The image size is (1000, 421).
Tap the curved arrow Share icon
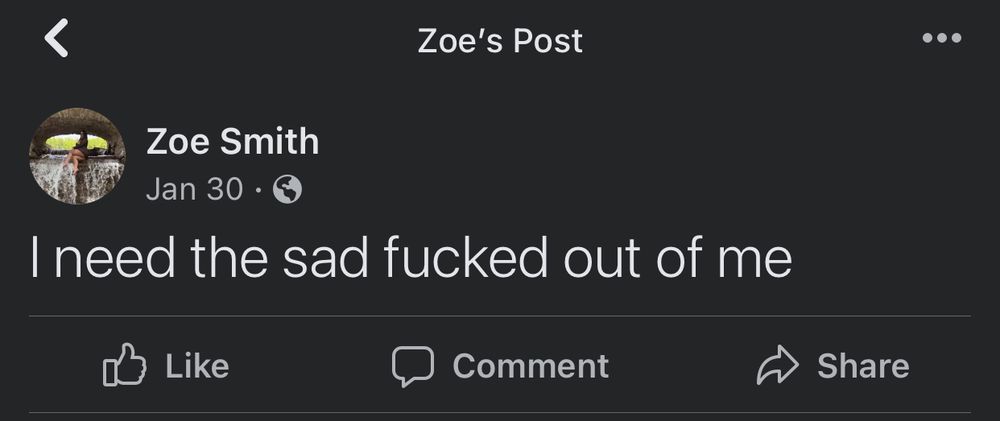777,366
